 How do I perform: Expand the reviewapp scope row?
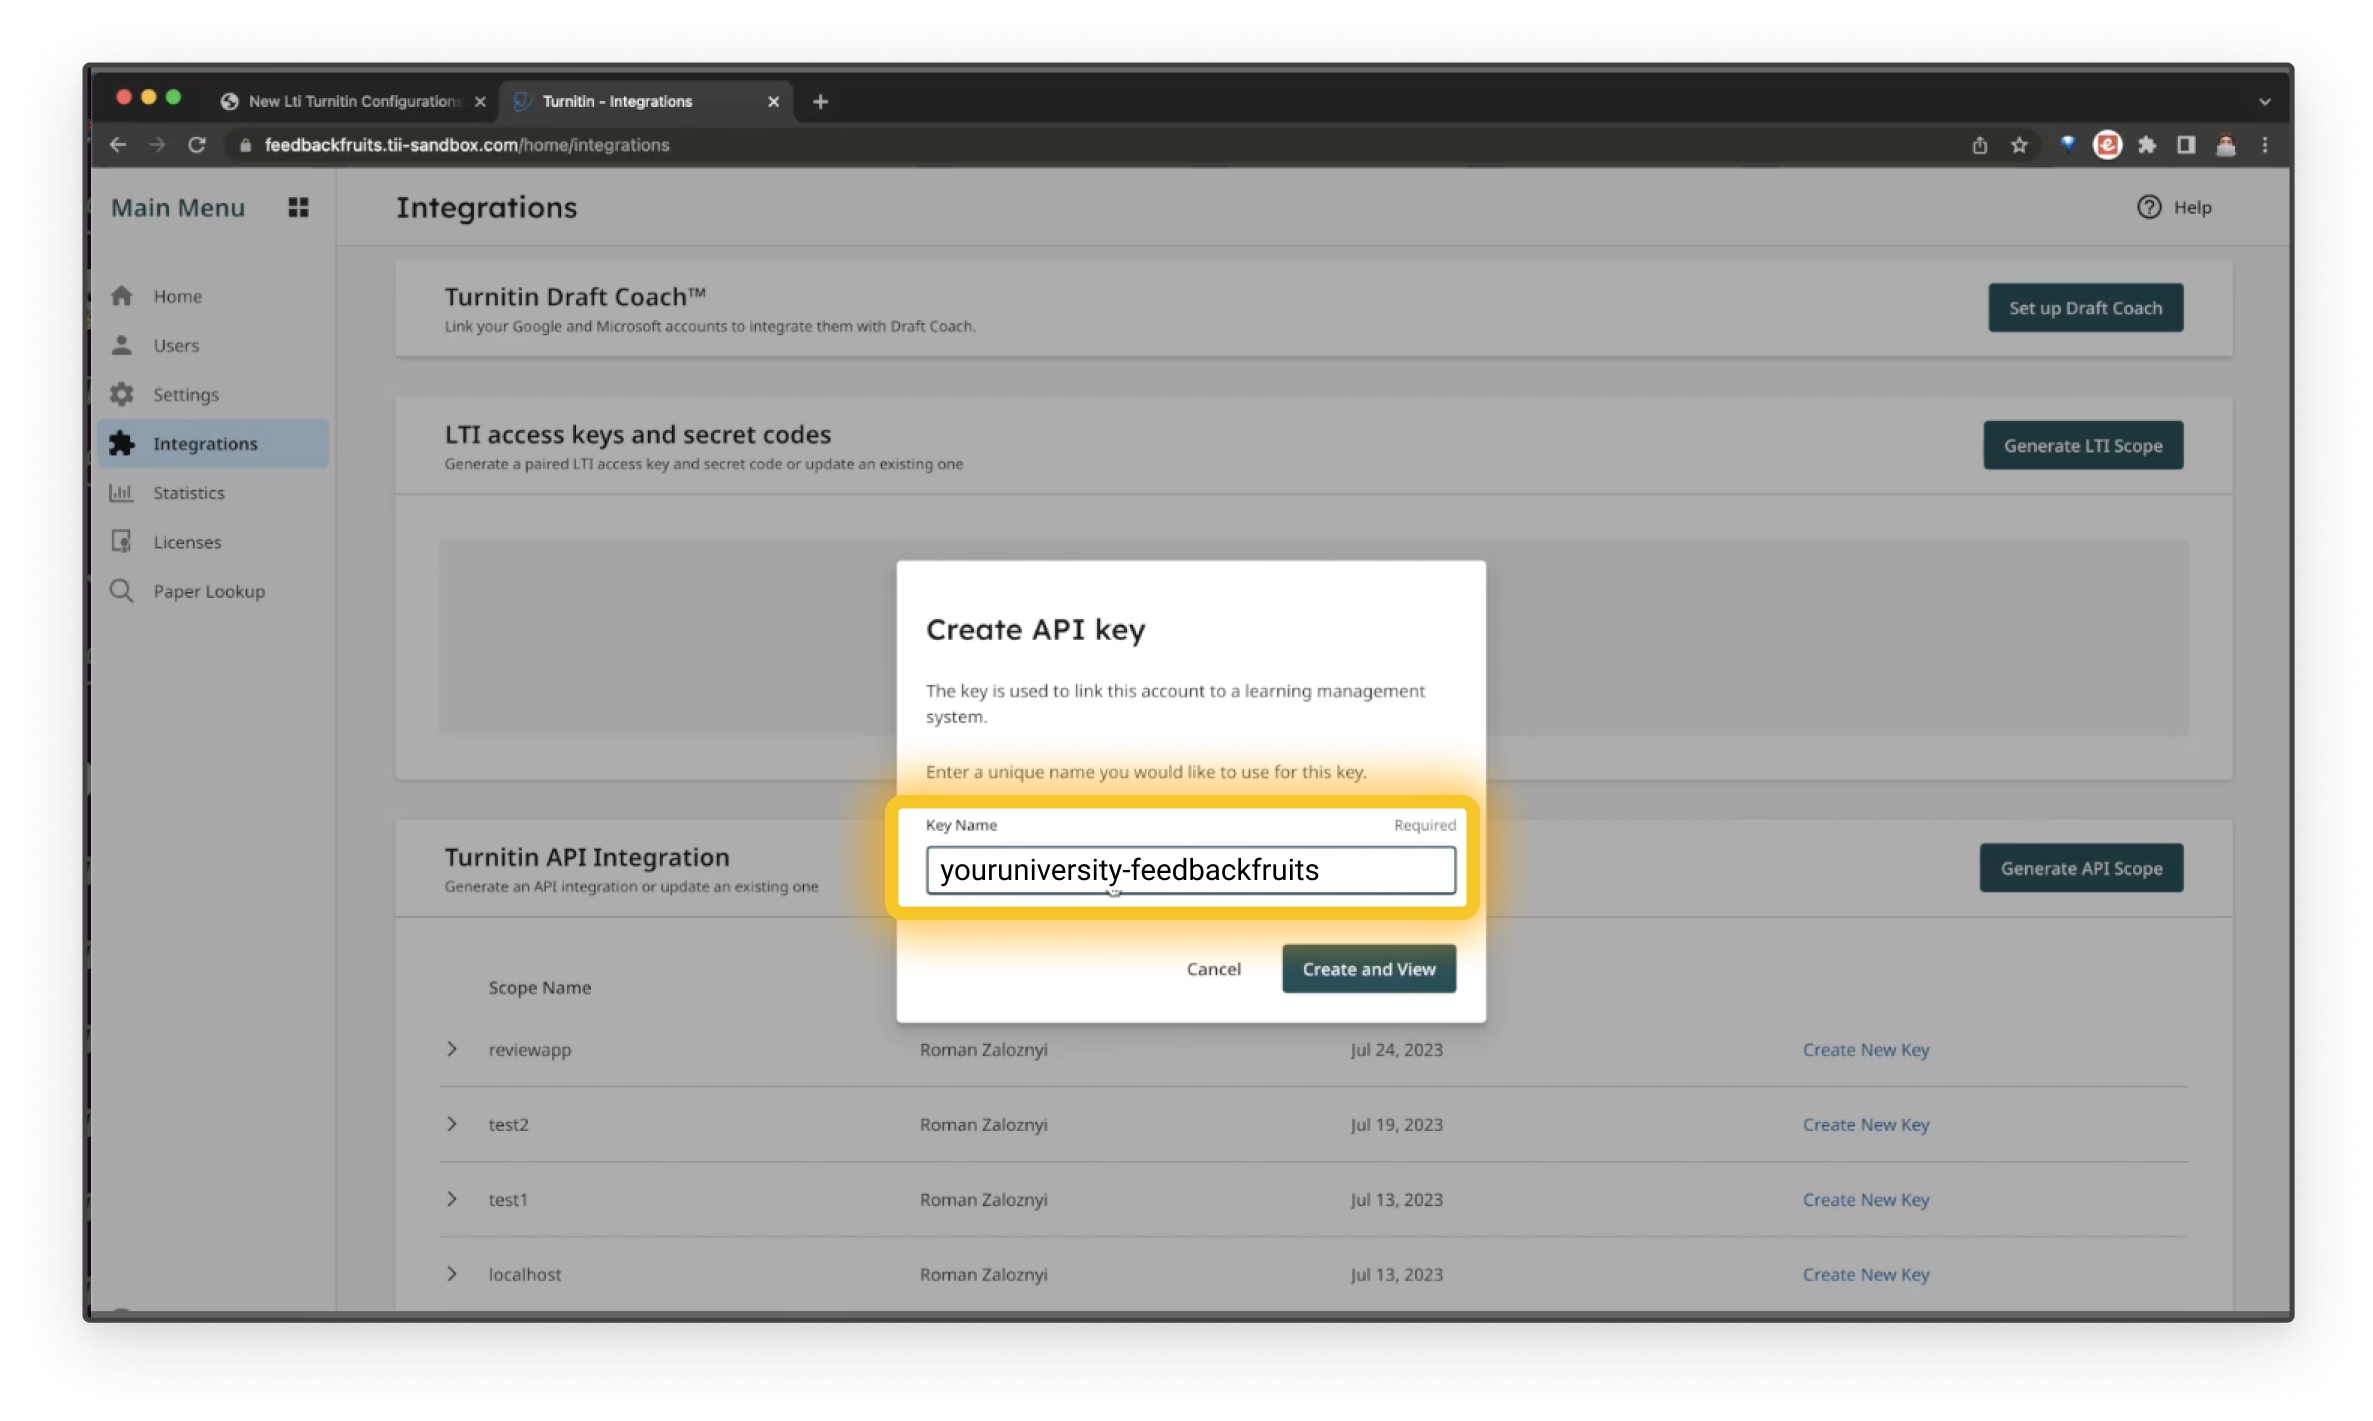click(452, 1049)
